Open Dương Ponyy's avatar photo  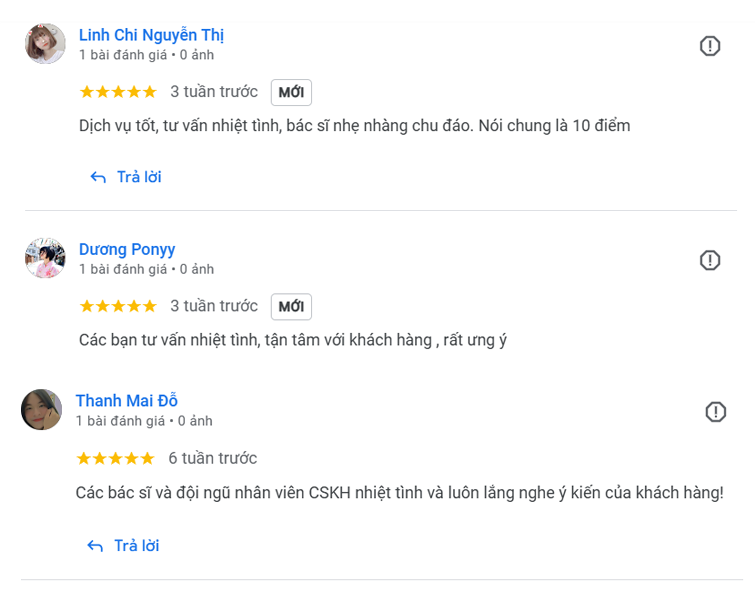point(45,258)
